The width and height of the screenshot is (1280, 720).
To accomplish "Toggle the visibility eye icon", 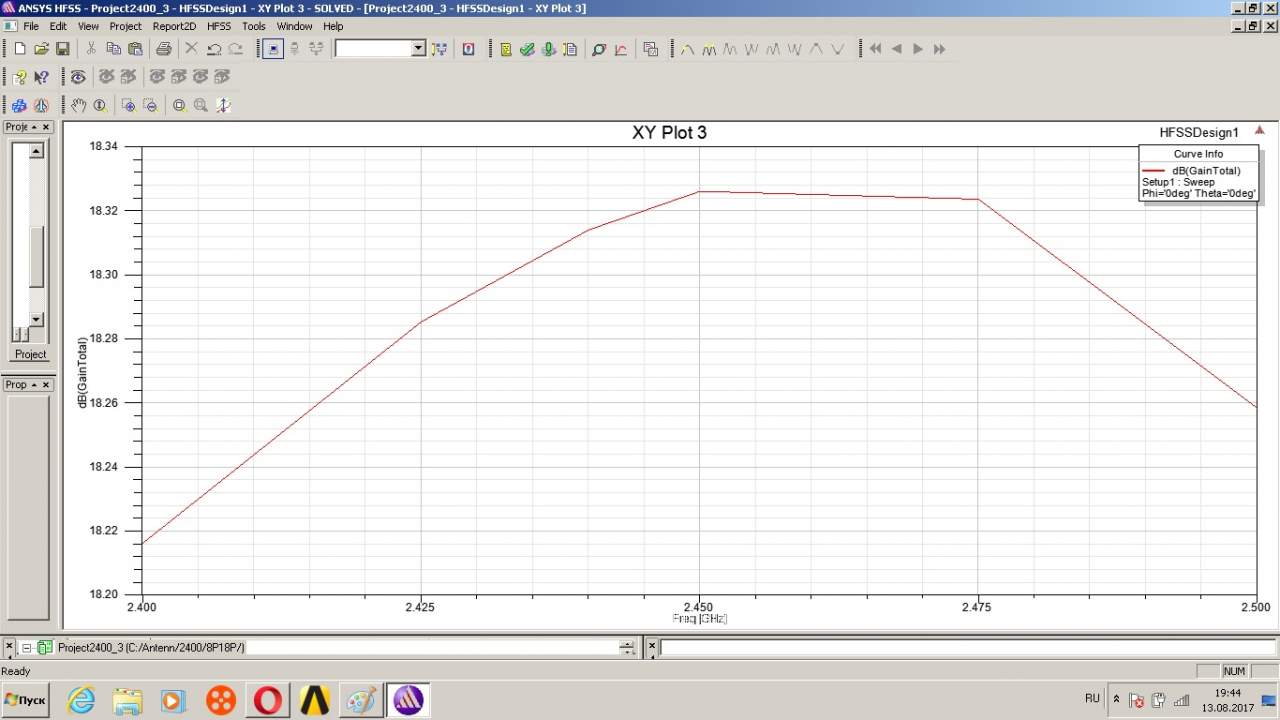I will 78,77.
